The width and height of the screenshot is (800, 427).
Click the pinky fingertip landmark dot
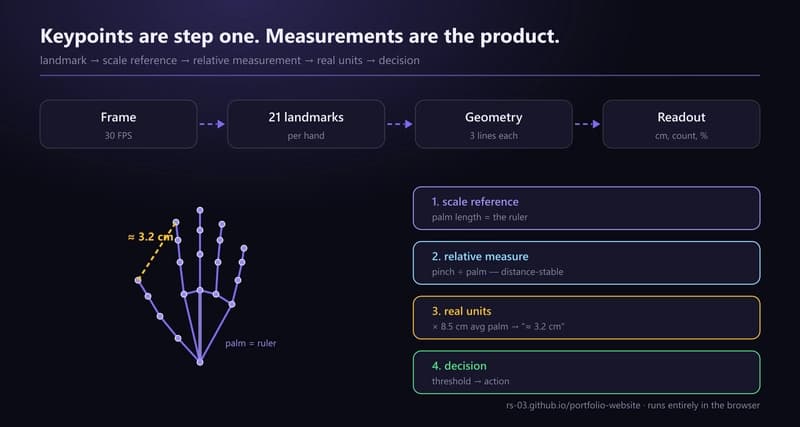tap(244, 248)
